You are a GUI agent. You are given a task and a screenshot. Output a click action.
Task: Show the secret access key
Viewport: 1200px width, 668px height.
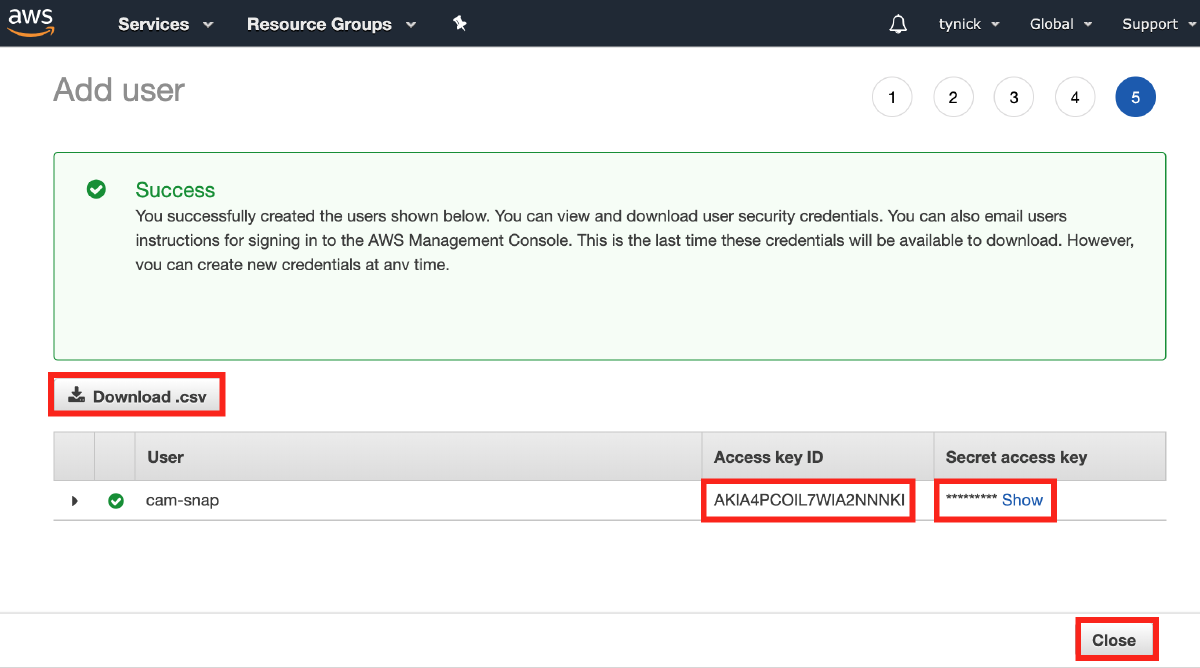click(x=1022, y=500)
